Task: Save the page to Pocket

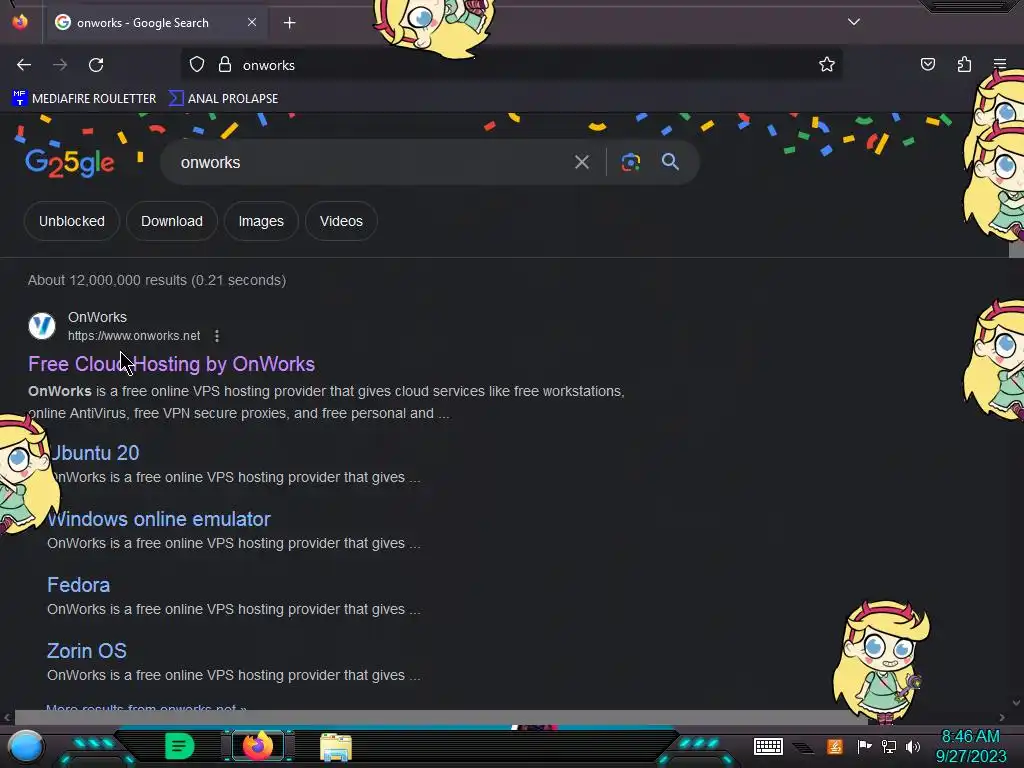Action: click(927, 64)
